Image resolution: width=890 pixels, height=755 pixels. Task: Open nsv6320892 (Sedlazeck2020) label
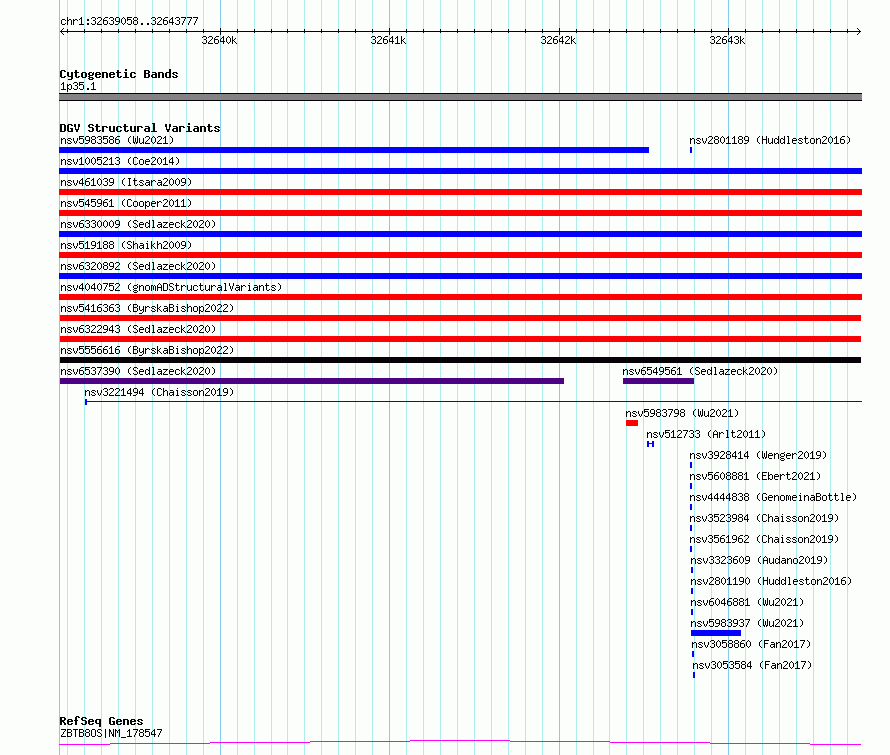(138, 266)
